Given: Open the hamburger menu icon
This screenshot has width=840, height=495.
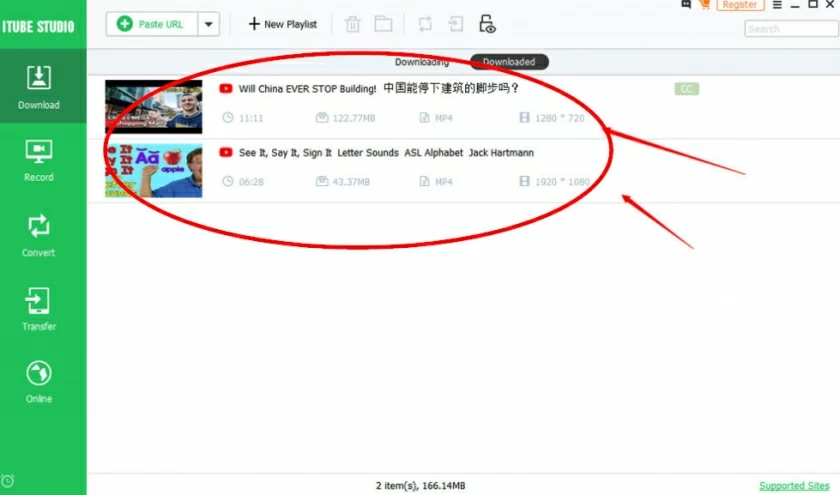Looking at the screenshot, I should tap(777, 5).
